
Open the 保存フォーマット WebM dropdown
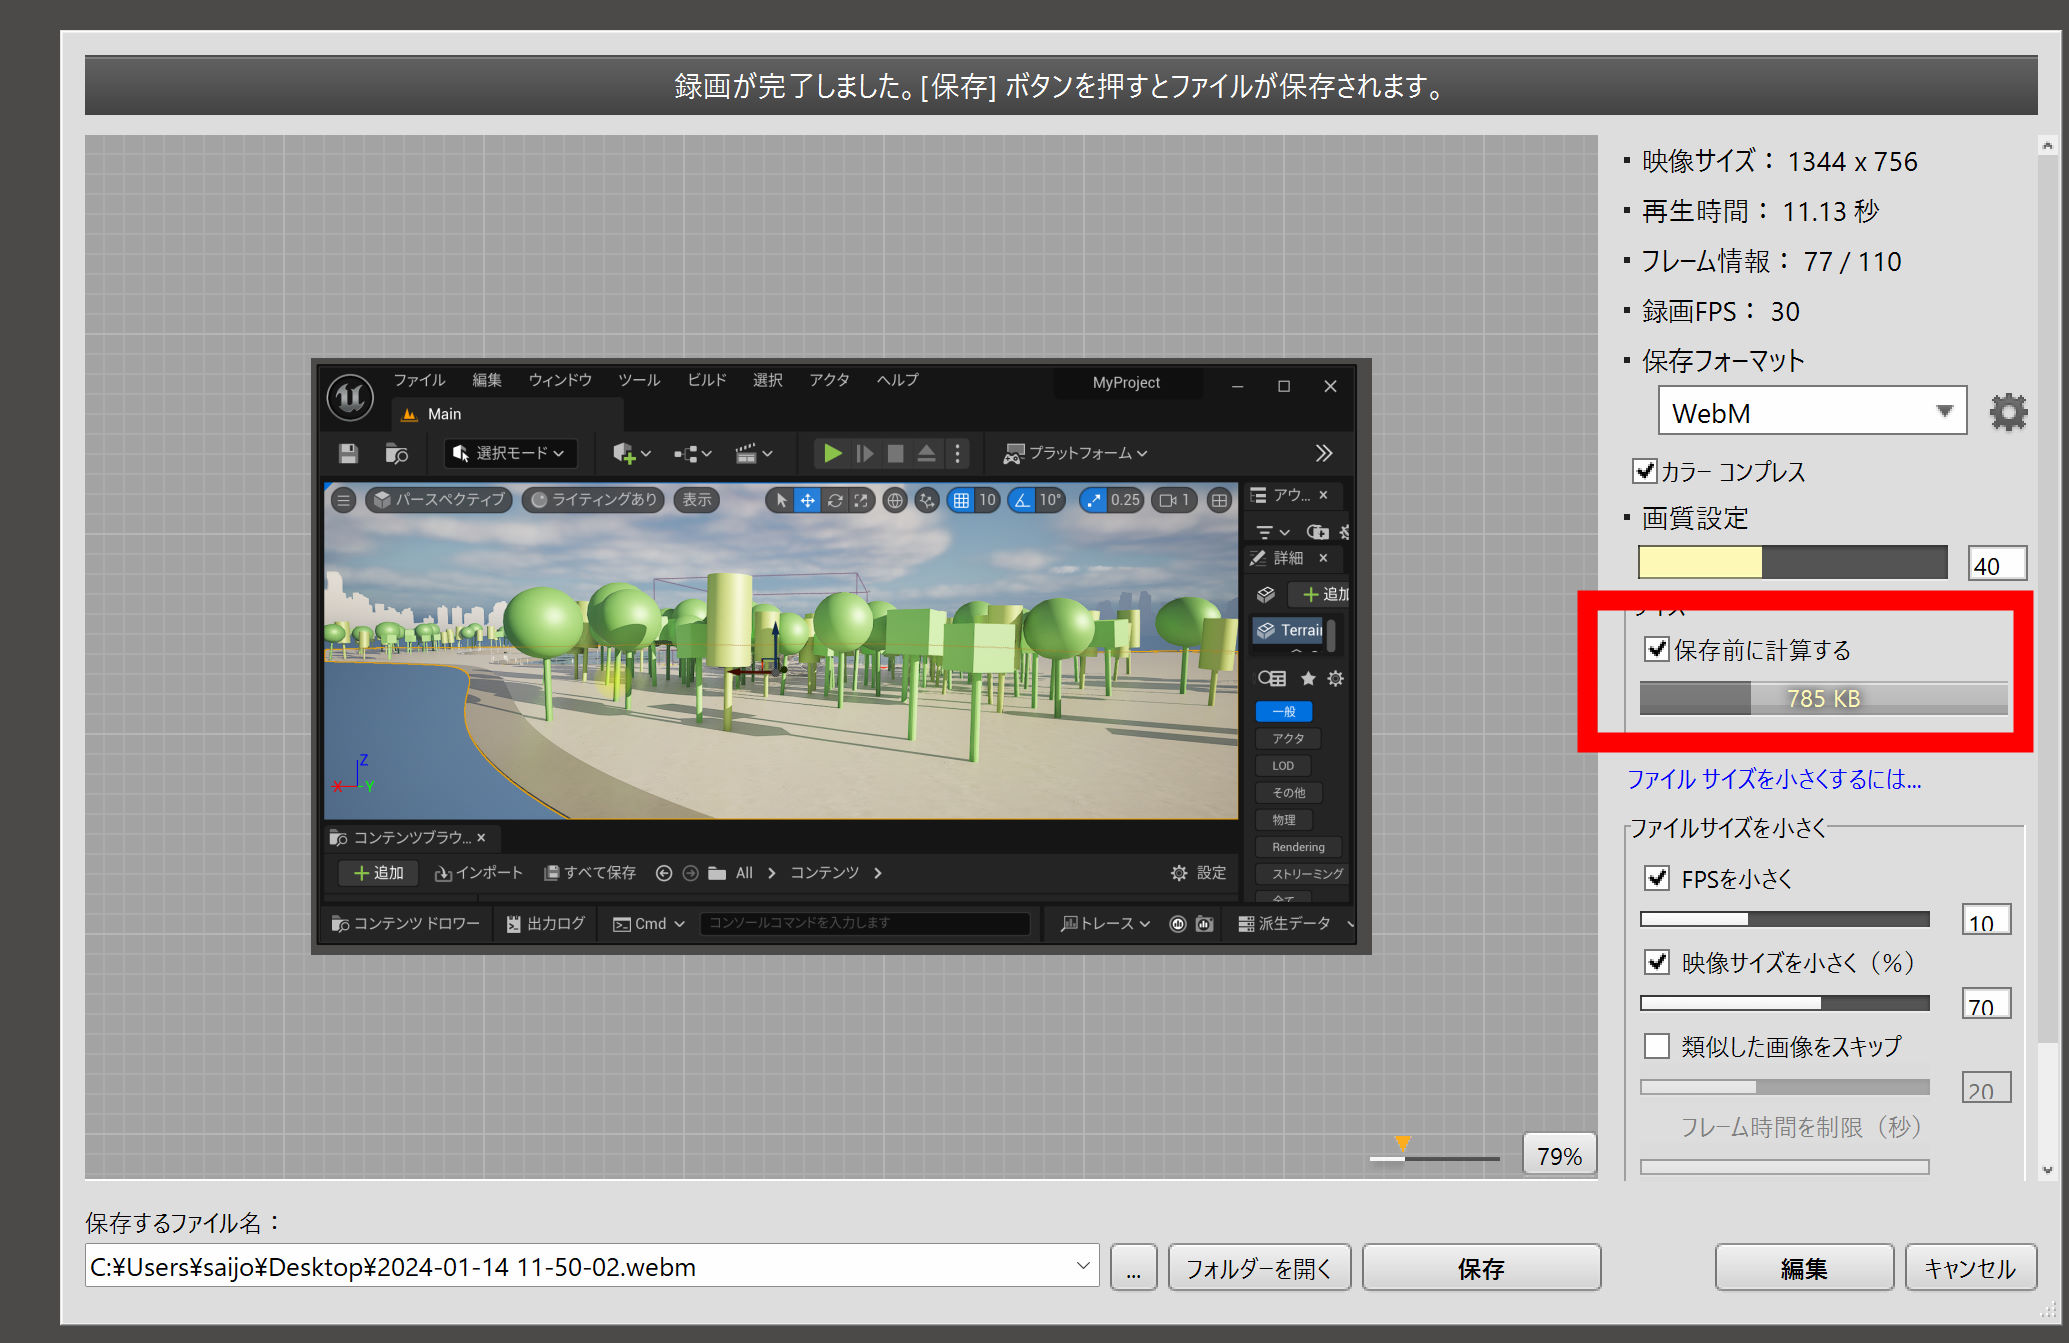[1812, 412]
